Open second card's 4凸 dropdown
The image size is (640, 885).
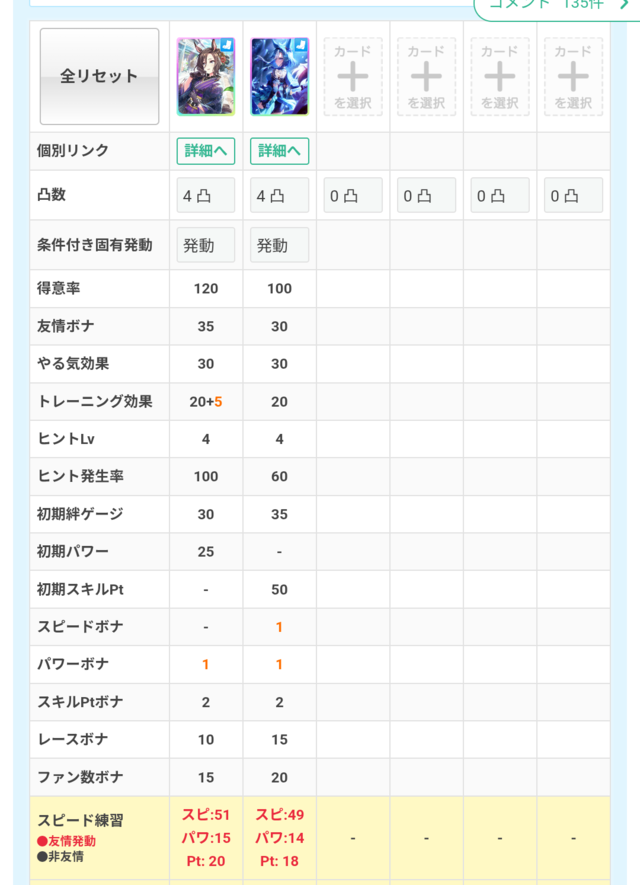280,196
